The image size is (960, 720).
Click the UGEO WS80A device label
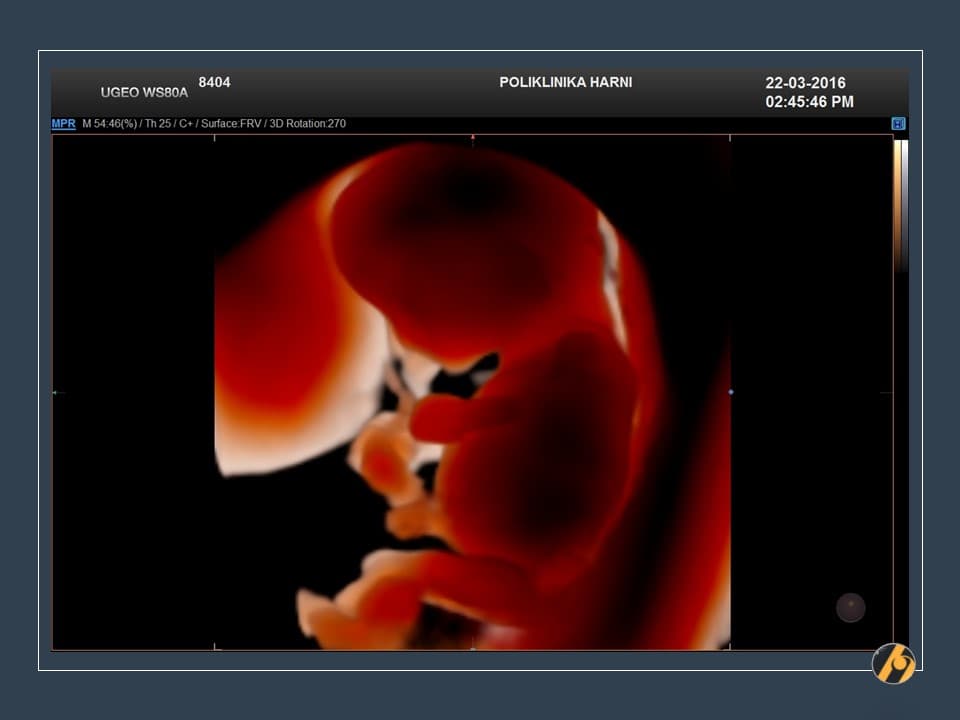(144, 92)
